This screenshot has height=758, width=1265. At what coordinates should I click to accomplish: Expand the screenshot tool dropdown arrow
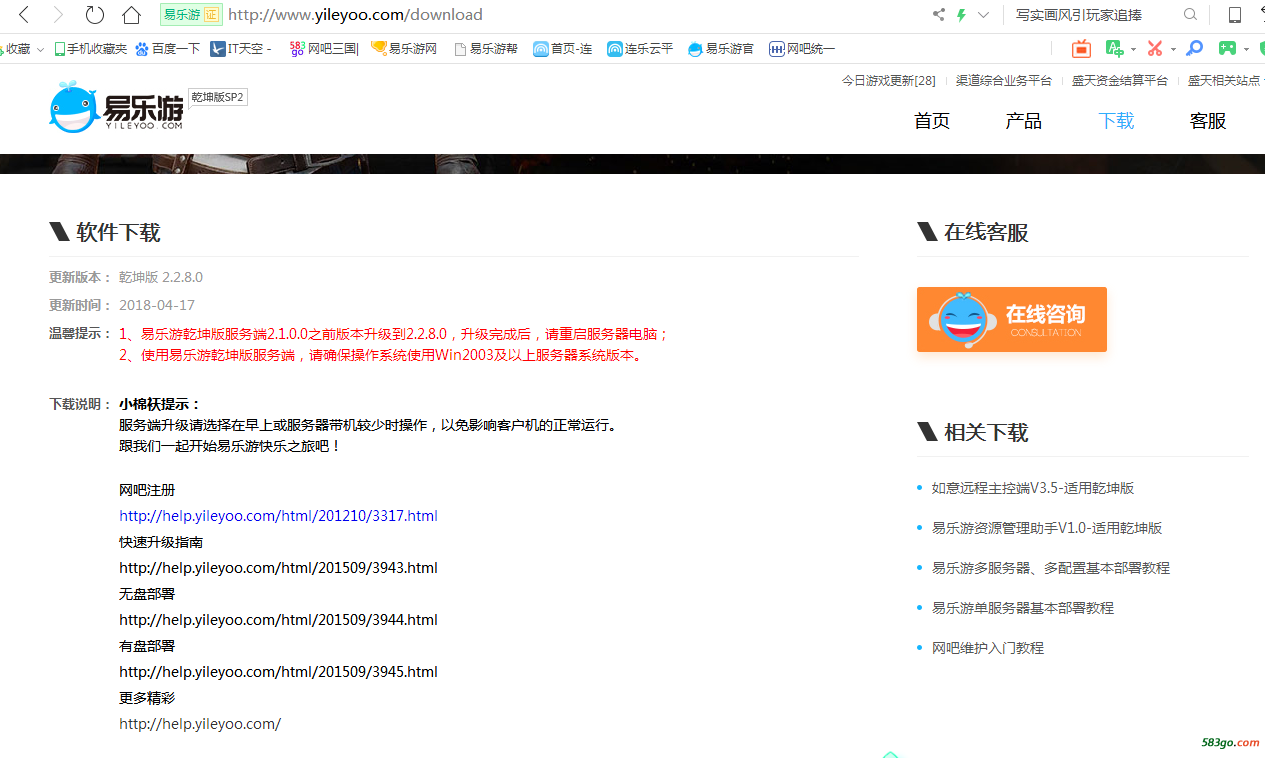(x=1173, y=49)
